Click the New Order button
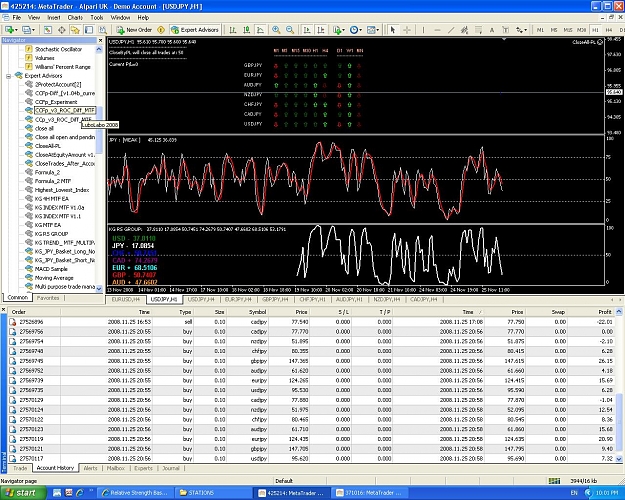Viewport: 625px width, 500px height. click(x=134, y=30)
